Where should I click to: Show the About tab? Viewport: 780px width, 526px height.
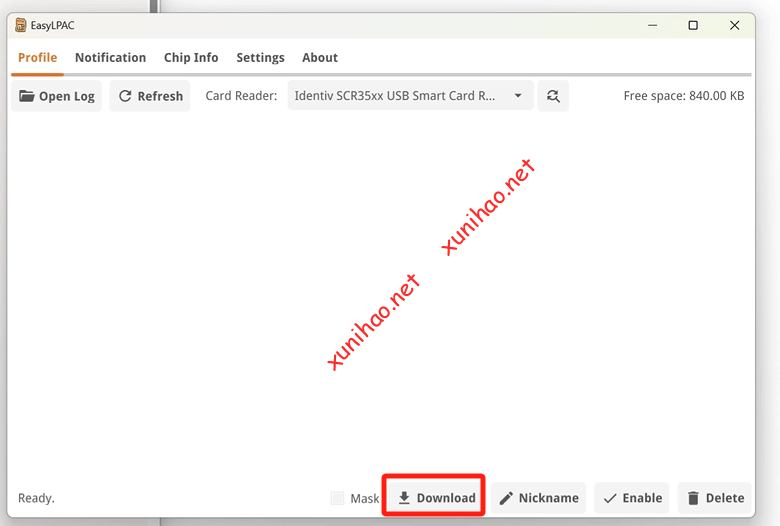click(320, 58)
